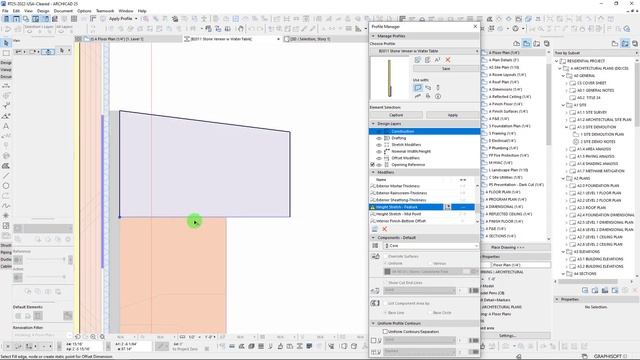The height and width of the screenshot is (360, 640).
Task: Open the Teamwork menu
Action: (x=105, y=11)
